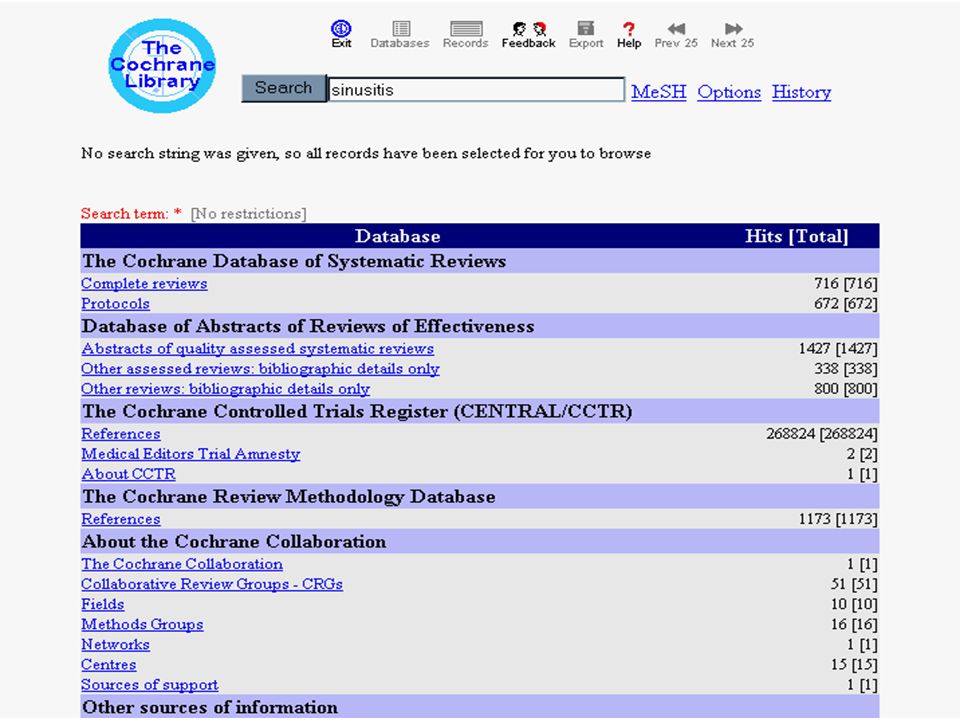Click The Cochrane Database of Systematic Reviews heading
The height and width of the screenshot is (720, 960).
[294, 261]
